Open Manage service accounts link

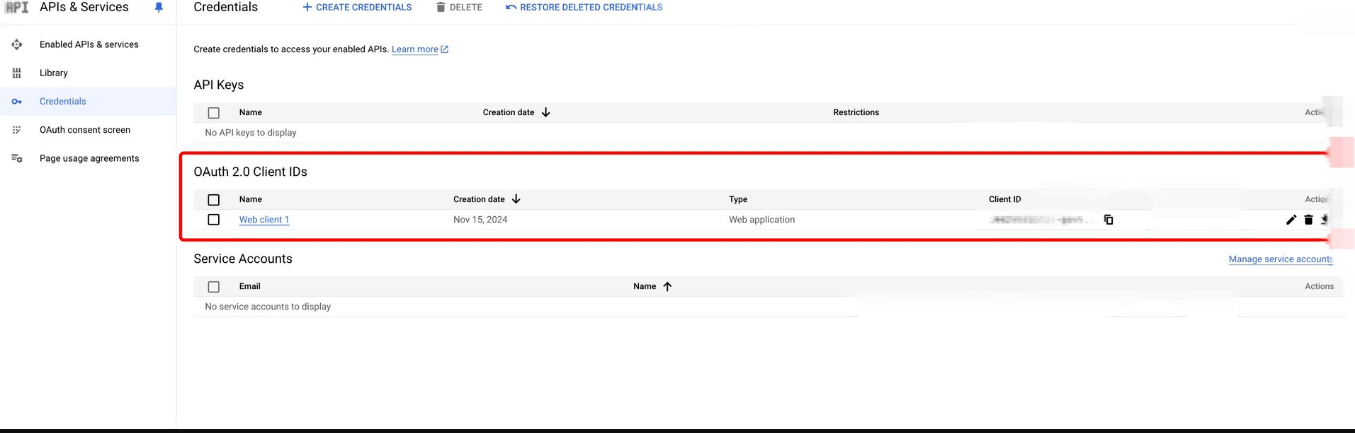pos(1280,259)
